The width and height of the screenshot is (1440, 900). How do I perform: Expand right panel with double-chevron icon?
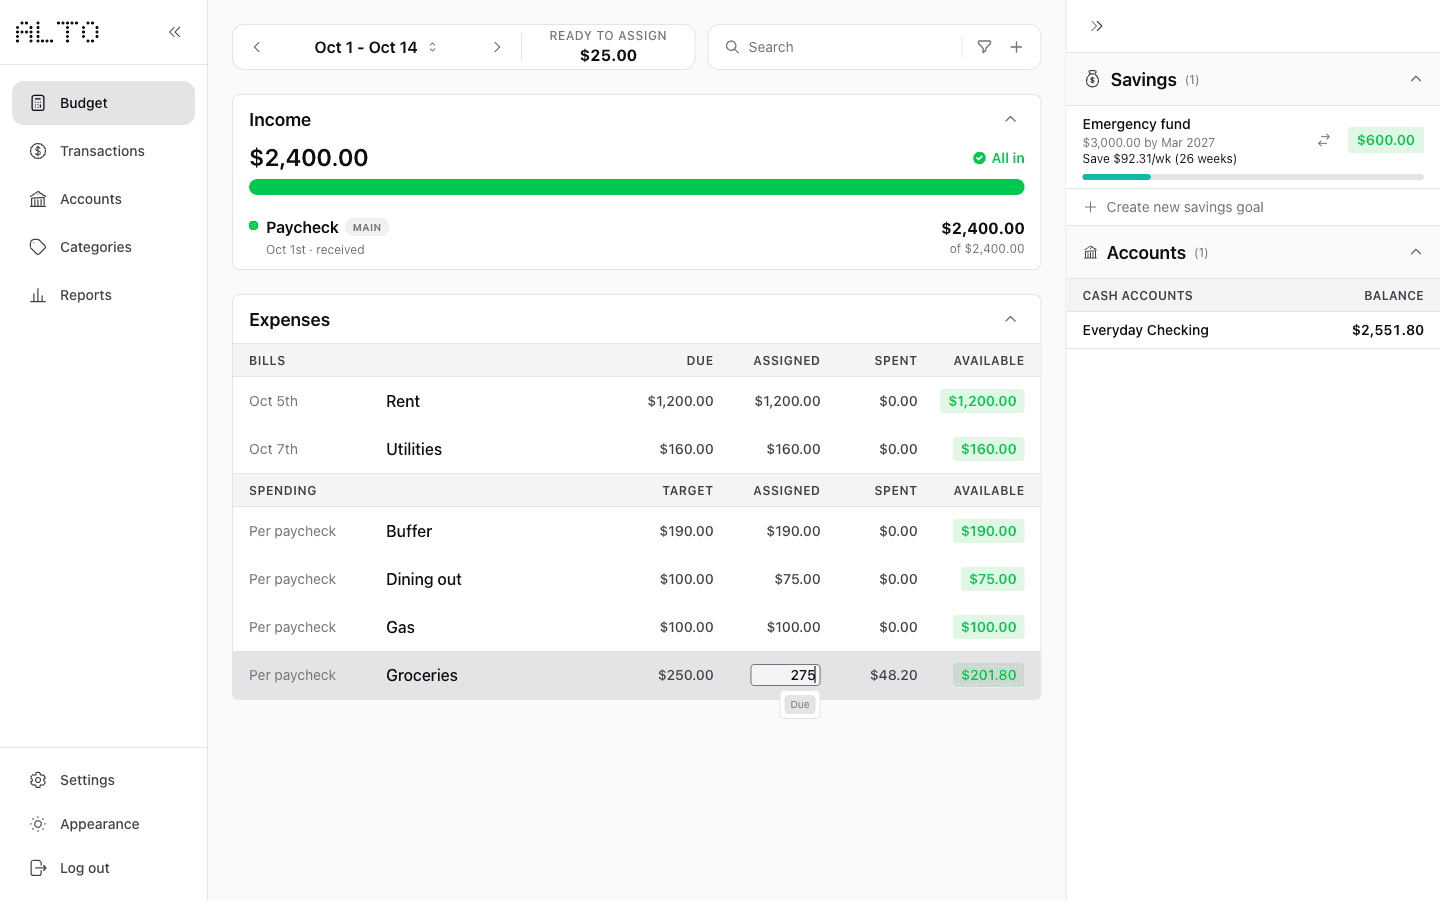[x=1097, y=26]
